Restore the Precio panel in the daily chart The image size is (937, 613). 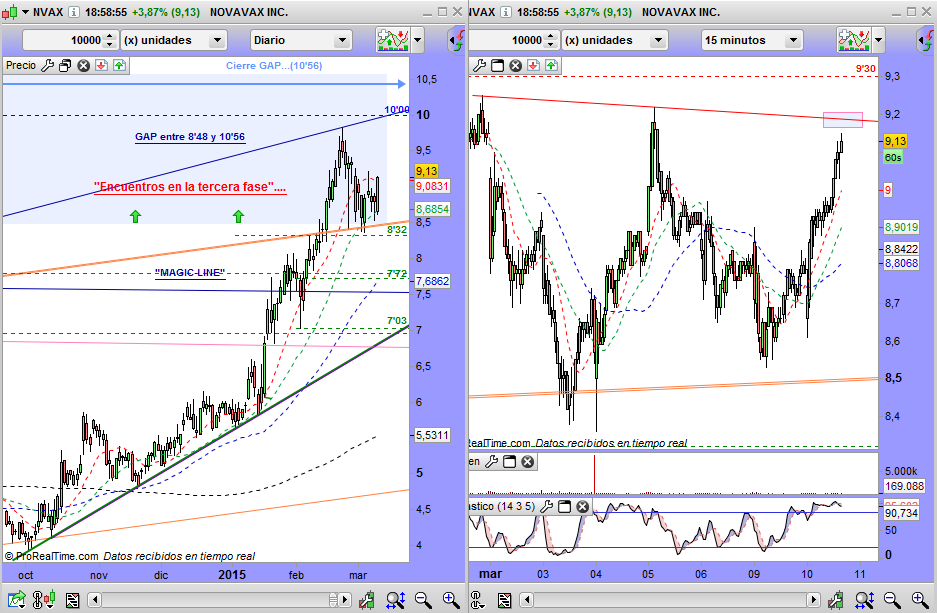(x=65, y=66)
